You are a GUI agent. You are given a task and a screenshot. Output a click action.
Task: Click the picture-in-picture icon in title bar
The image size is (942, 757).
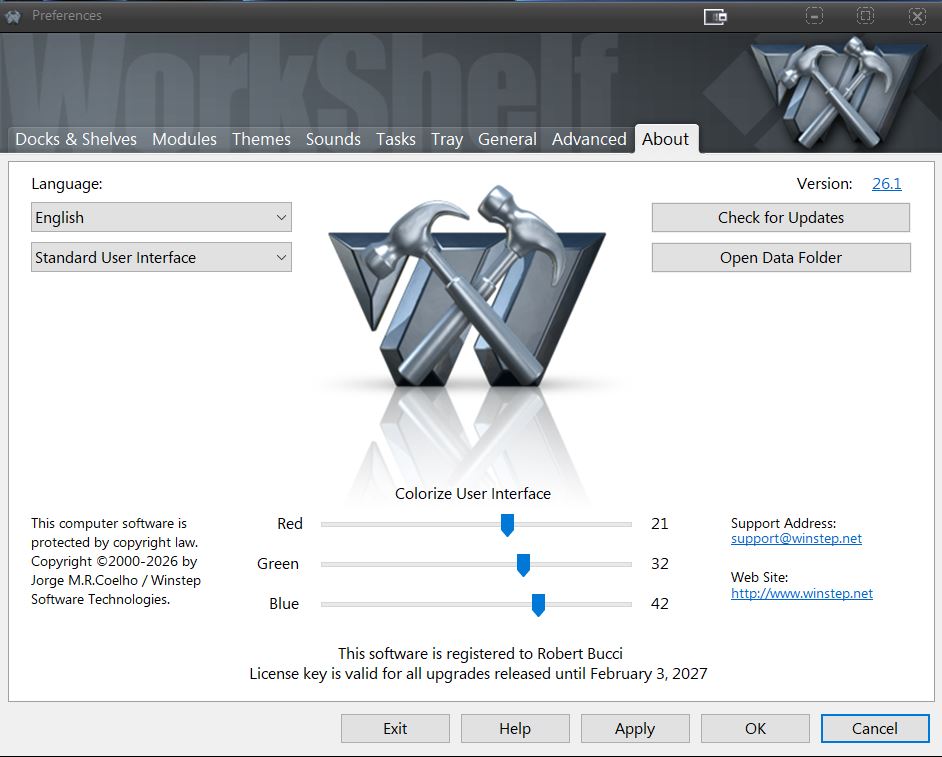[715, 16]
